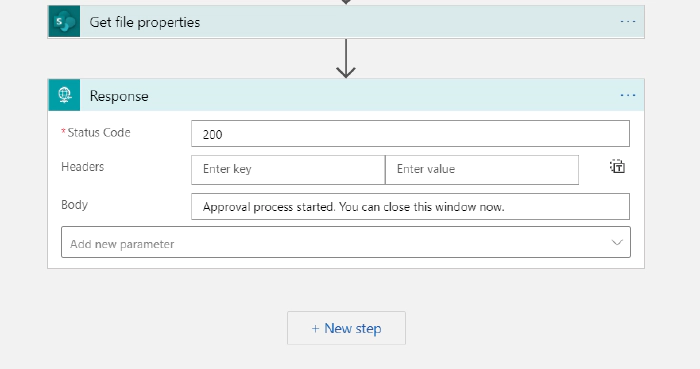Open the Add new parameter dropdown field
Screen dimensions: 700x369
346,242
